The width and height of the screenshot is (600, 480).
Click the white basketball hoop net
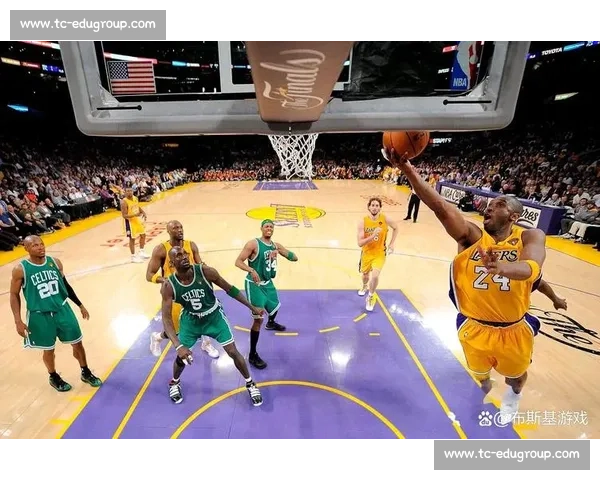click(x=294, y=155)
